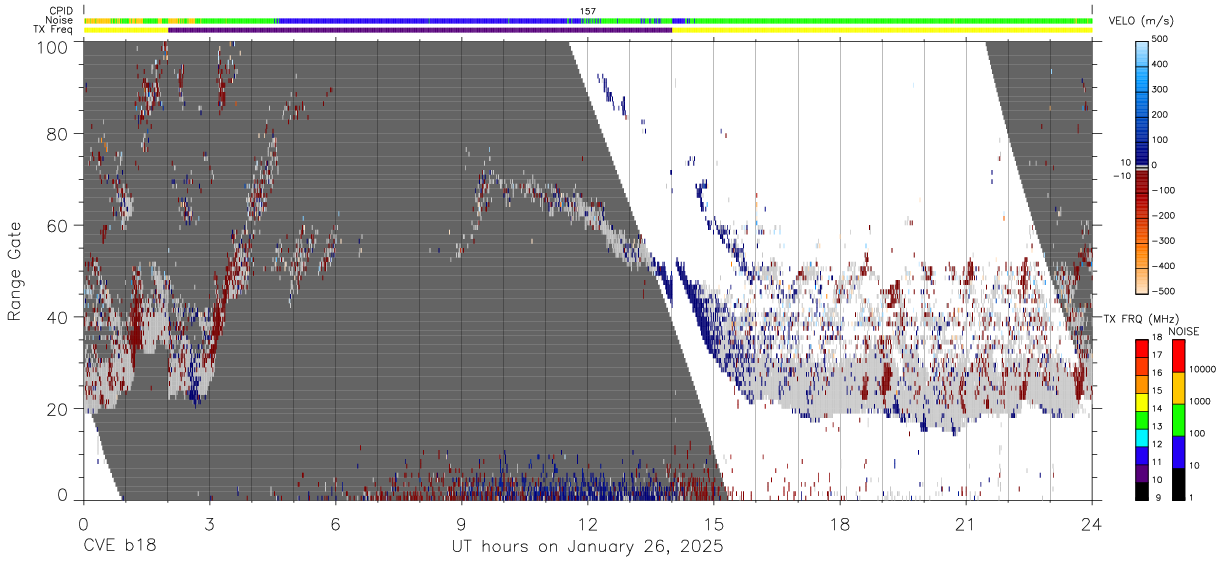This screenshot has width=1228, height=567.
Task: Click the red 17–18 MHz swatch
Action: (1143, 348)
